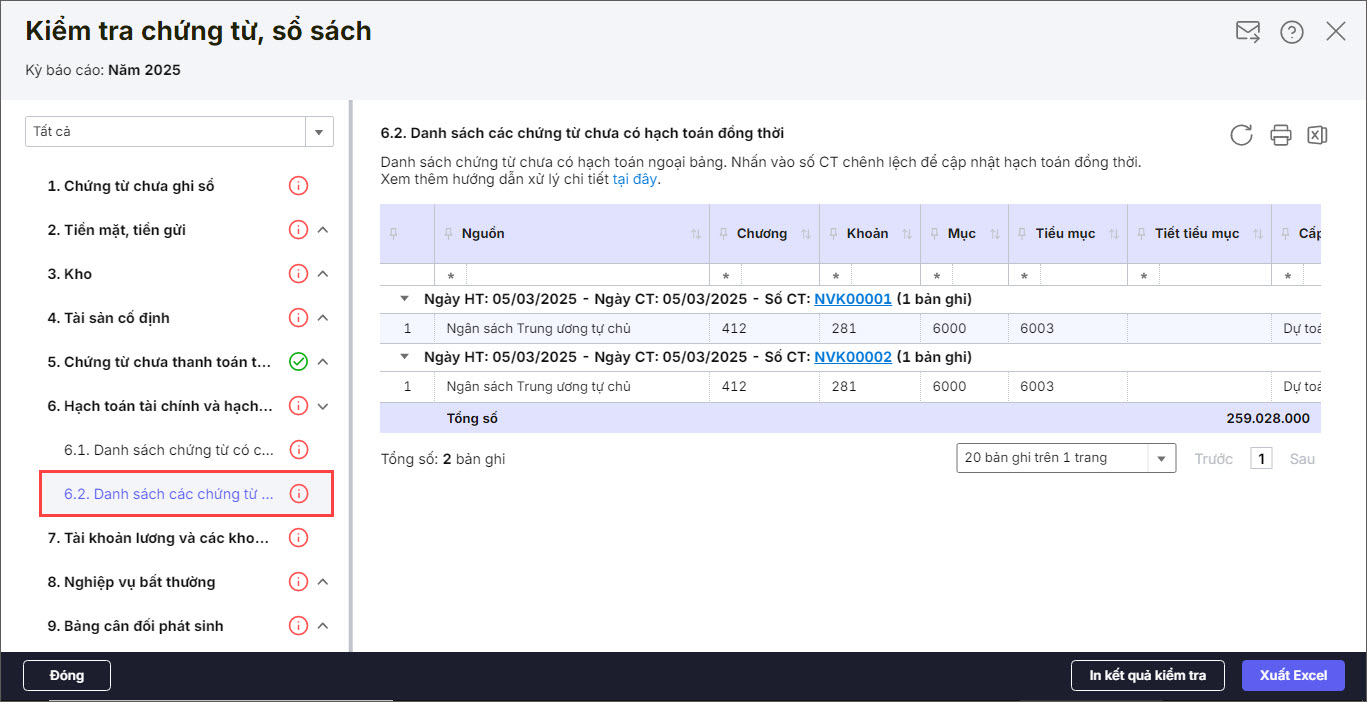1367x702 pixels.
Task: Click sort arrows in Chương column header
Action: coord(805,234)
